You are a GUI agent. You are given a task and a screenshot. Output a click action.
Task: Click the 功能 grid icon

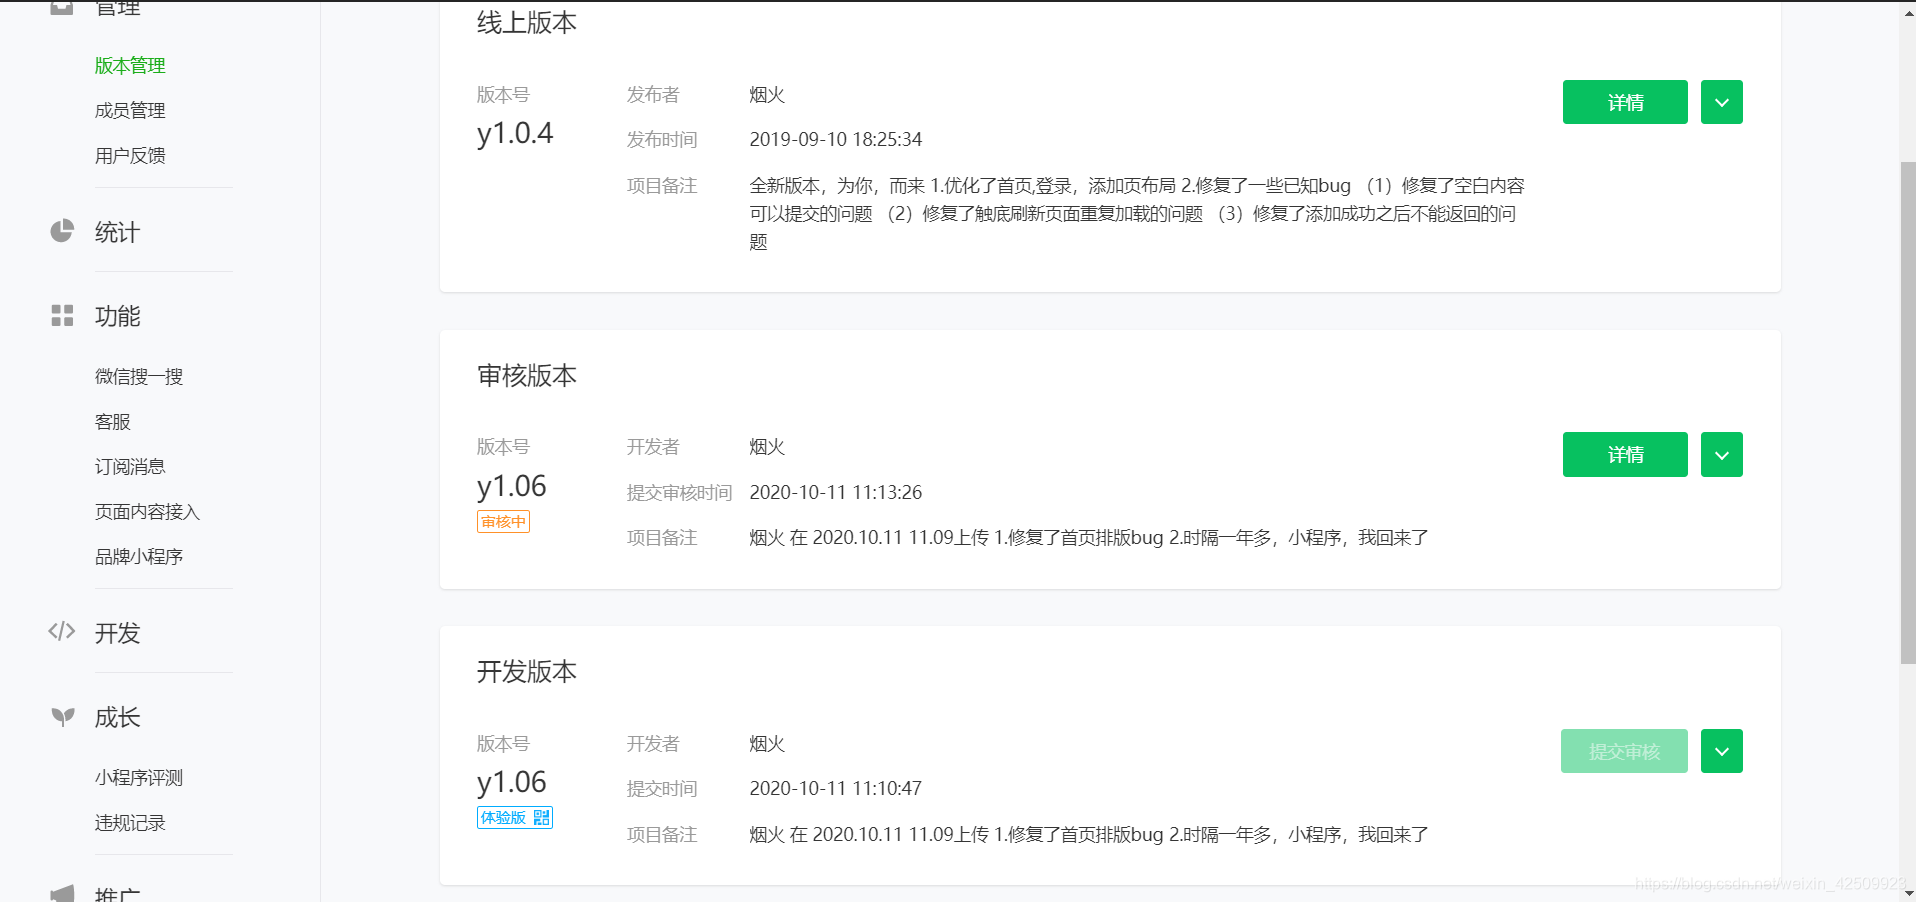point(62,316)
